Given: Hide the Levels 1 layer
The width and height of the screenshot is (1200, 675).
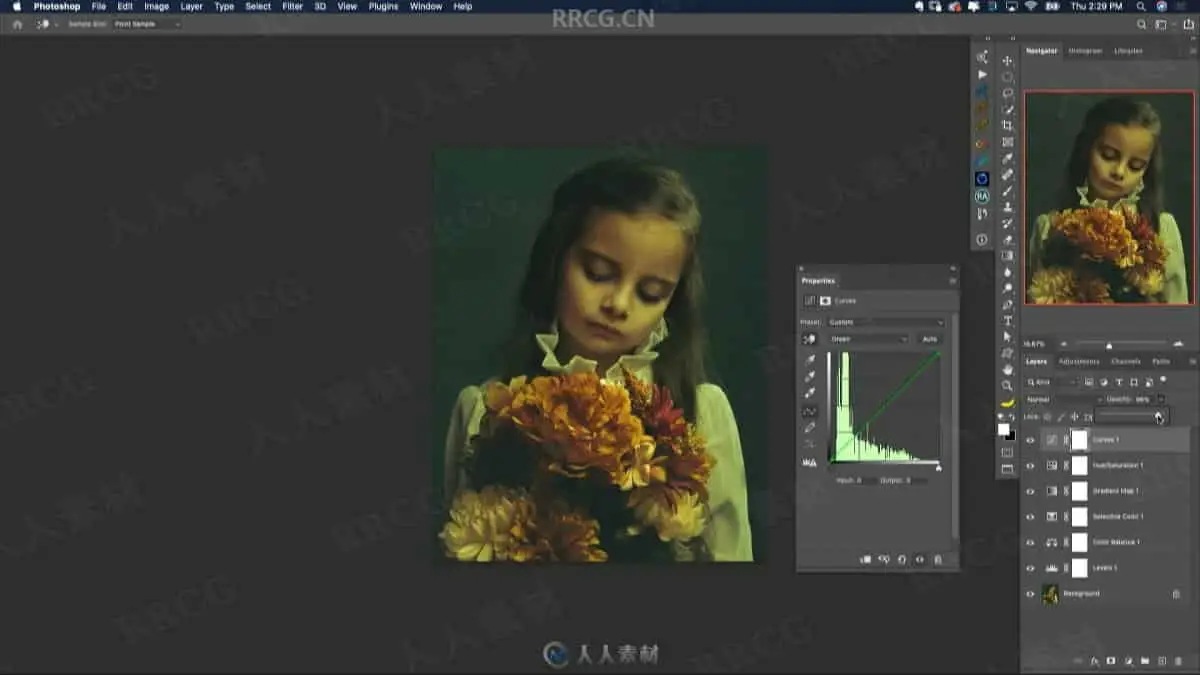Looking at the screenshot, I should [x=1030, y=568].
